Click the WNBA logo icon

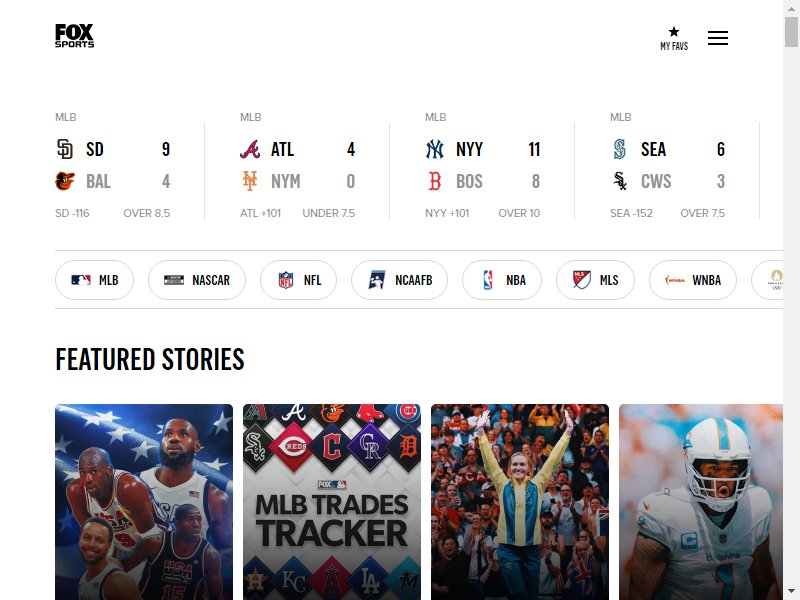click(x=674, y=280)
